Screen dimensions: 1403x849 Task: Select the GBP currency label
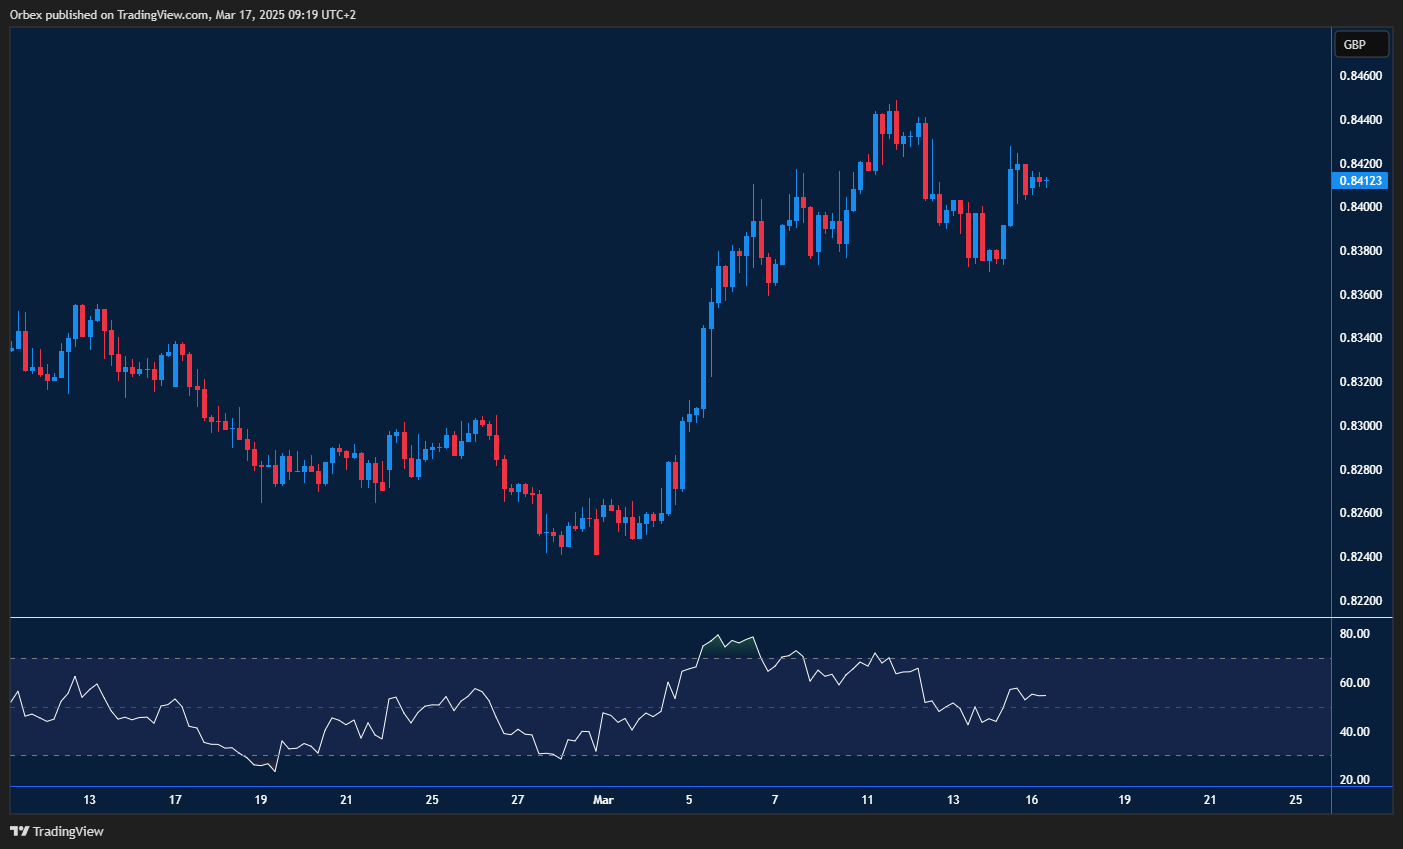pos(1360,44)
